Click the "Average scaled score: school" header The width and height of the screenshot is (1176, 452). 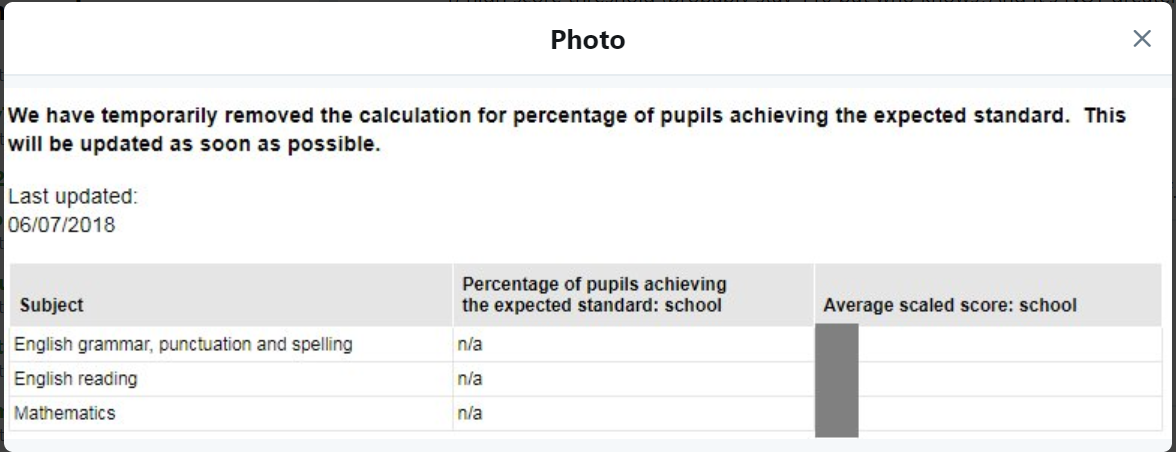[x=949, y=305]
